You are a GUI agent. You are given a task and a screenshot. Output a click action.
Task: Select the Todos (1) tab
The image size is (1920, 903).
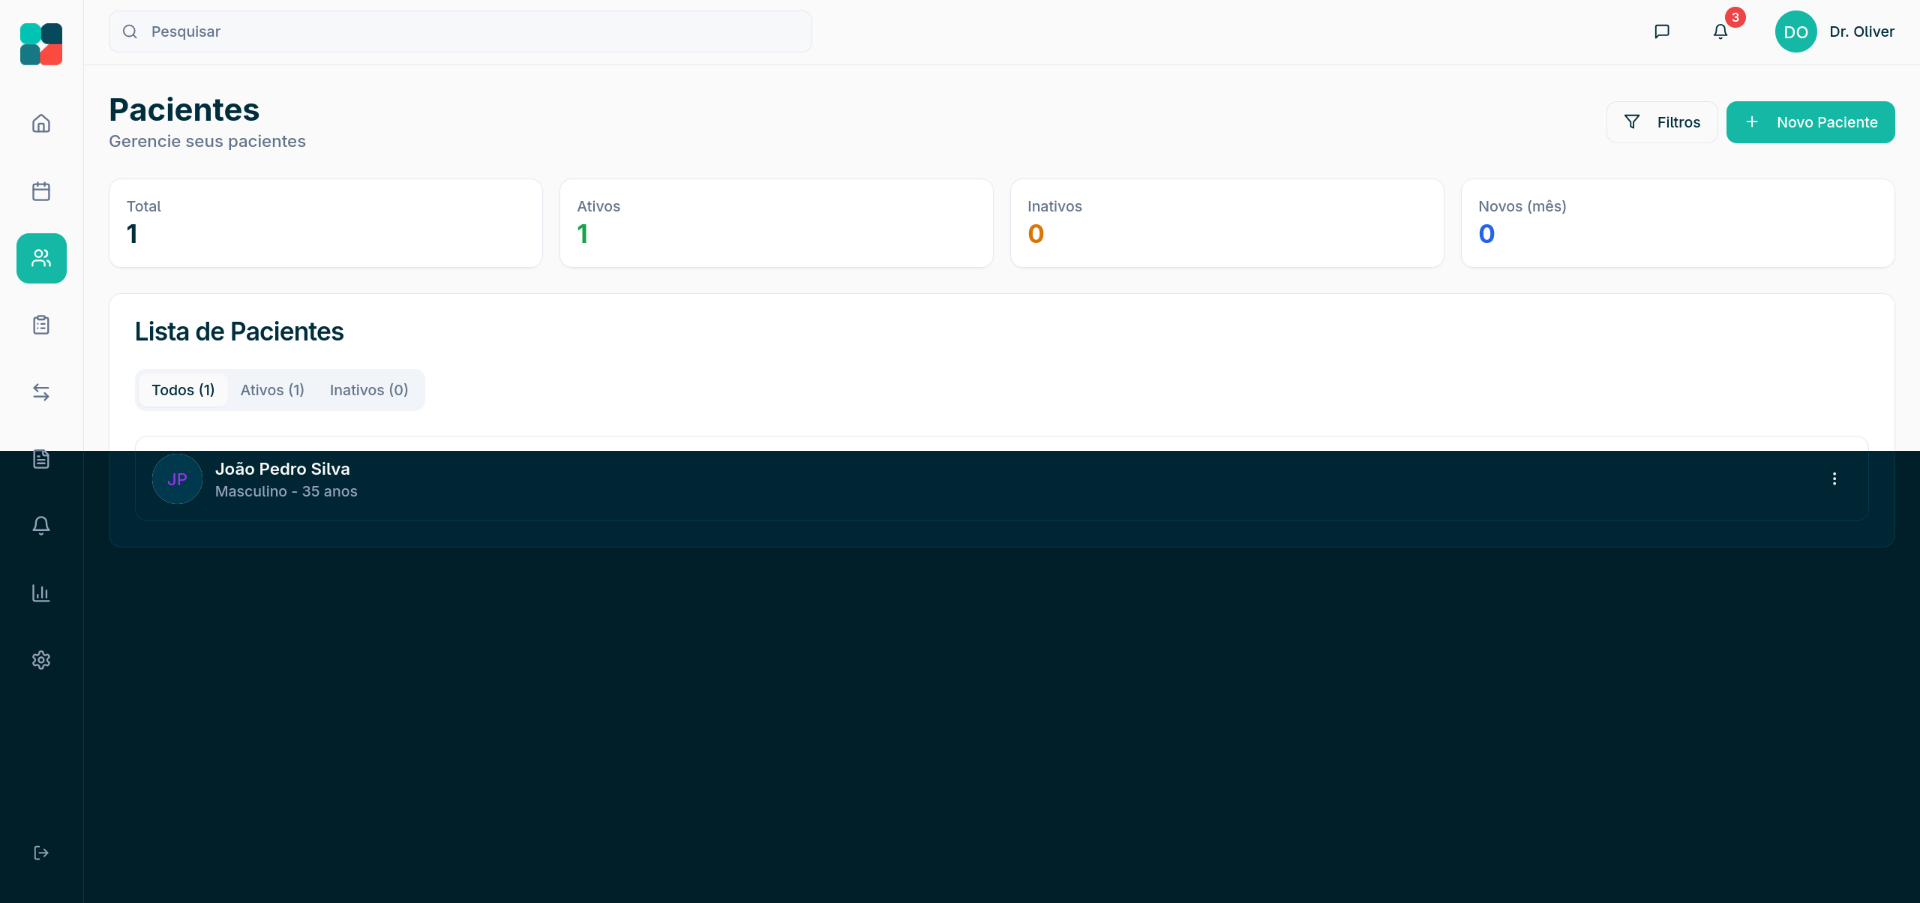pos(183,390)
